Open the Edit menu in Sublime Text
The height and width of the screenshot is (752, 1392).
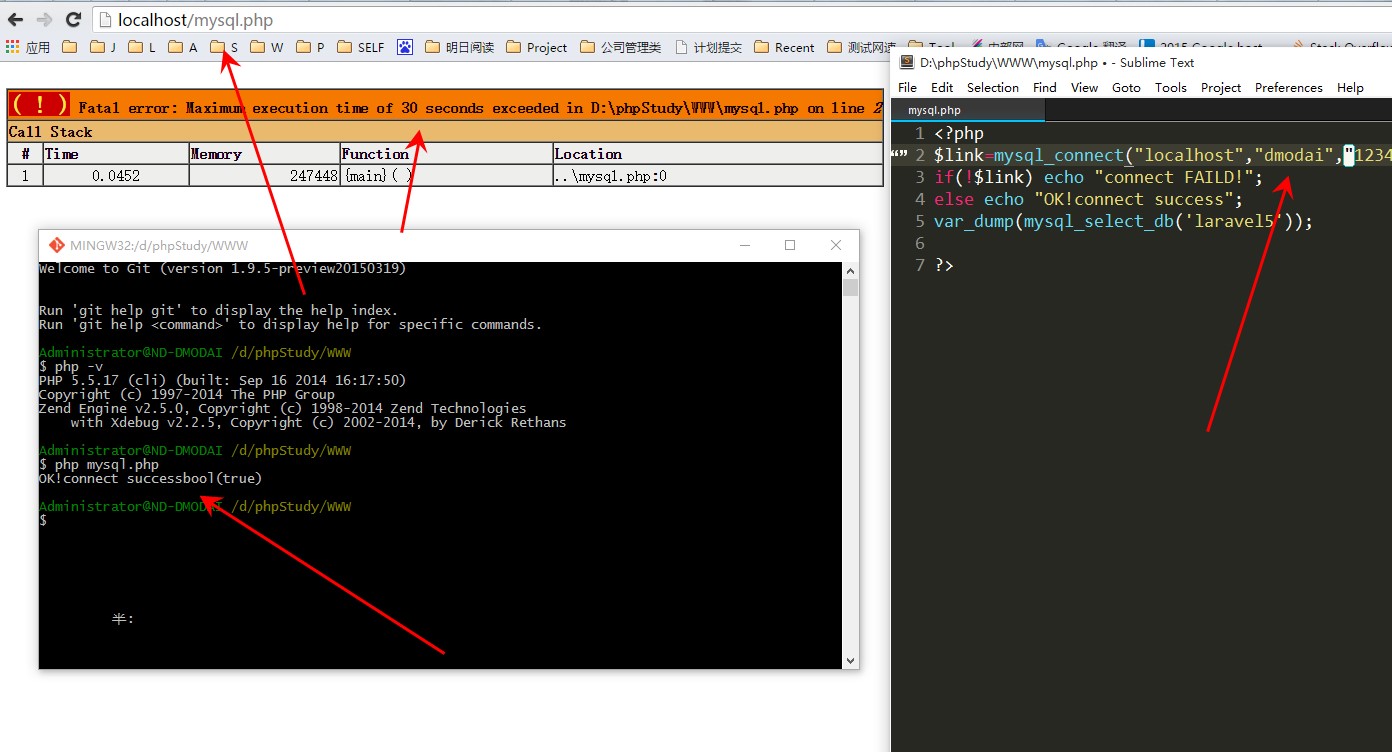(x=942, y=87)
